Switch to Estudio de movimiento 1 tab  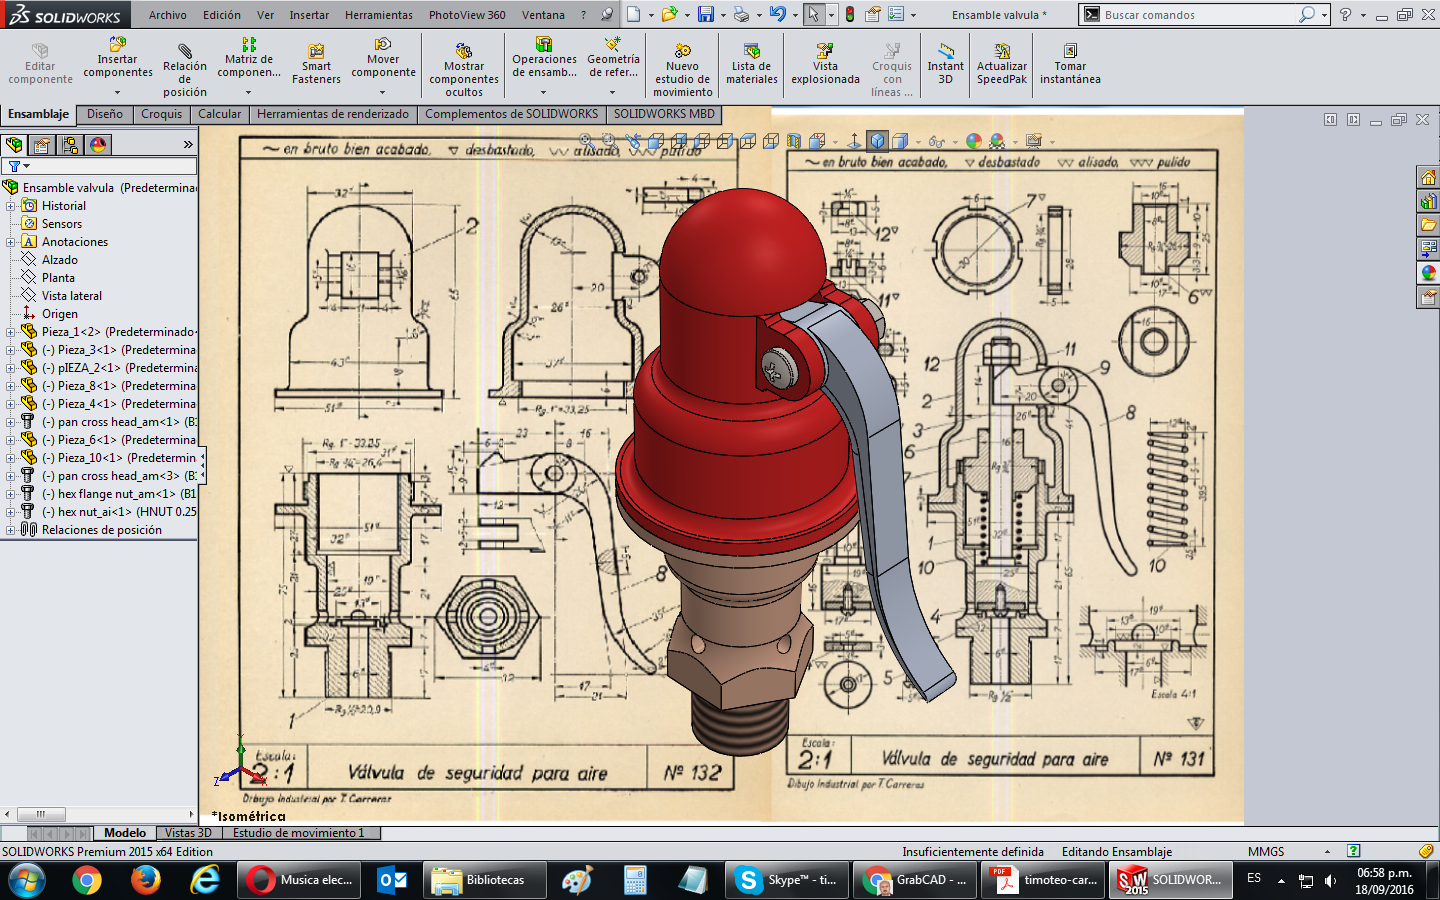click(x=298, y=833)
